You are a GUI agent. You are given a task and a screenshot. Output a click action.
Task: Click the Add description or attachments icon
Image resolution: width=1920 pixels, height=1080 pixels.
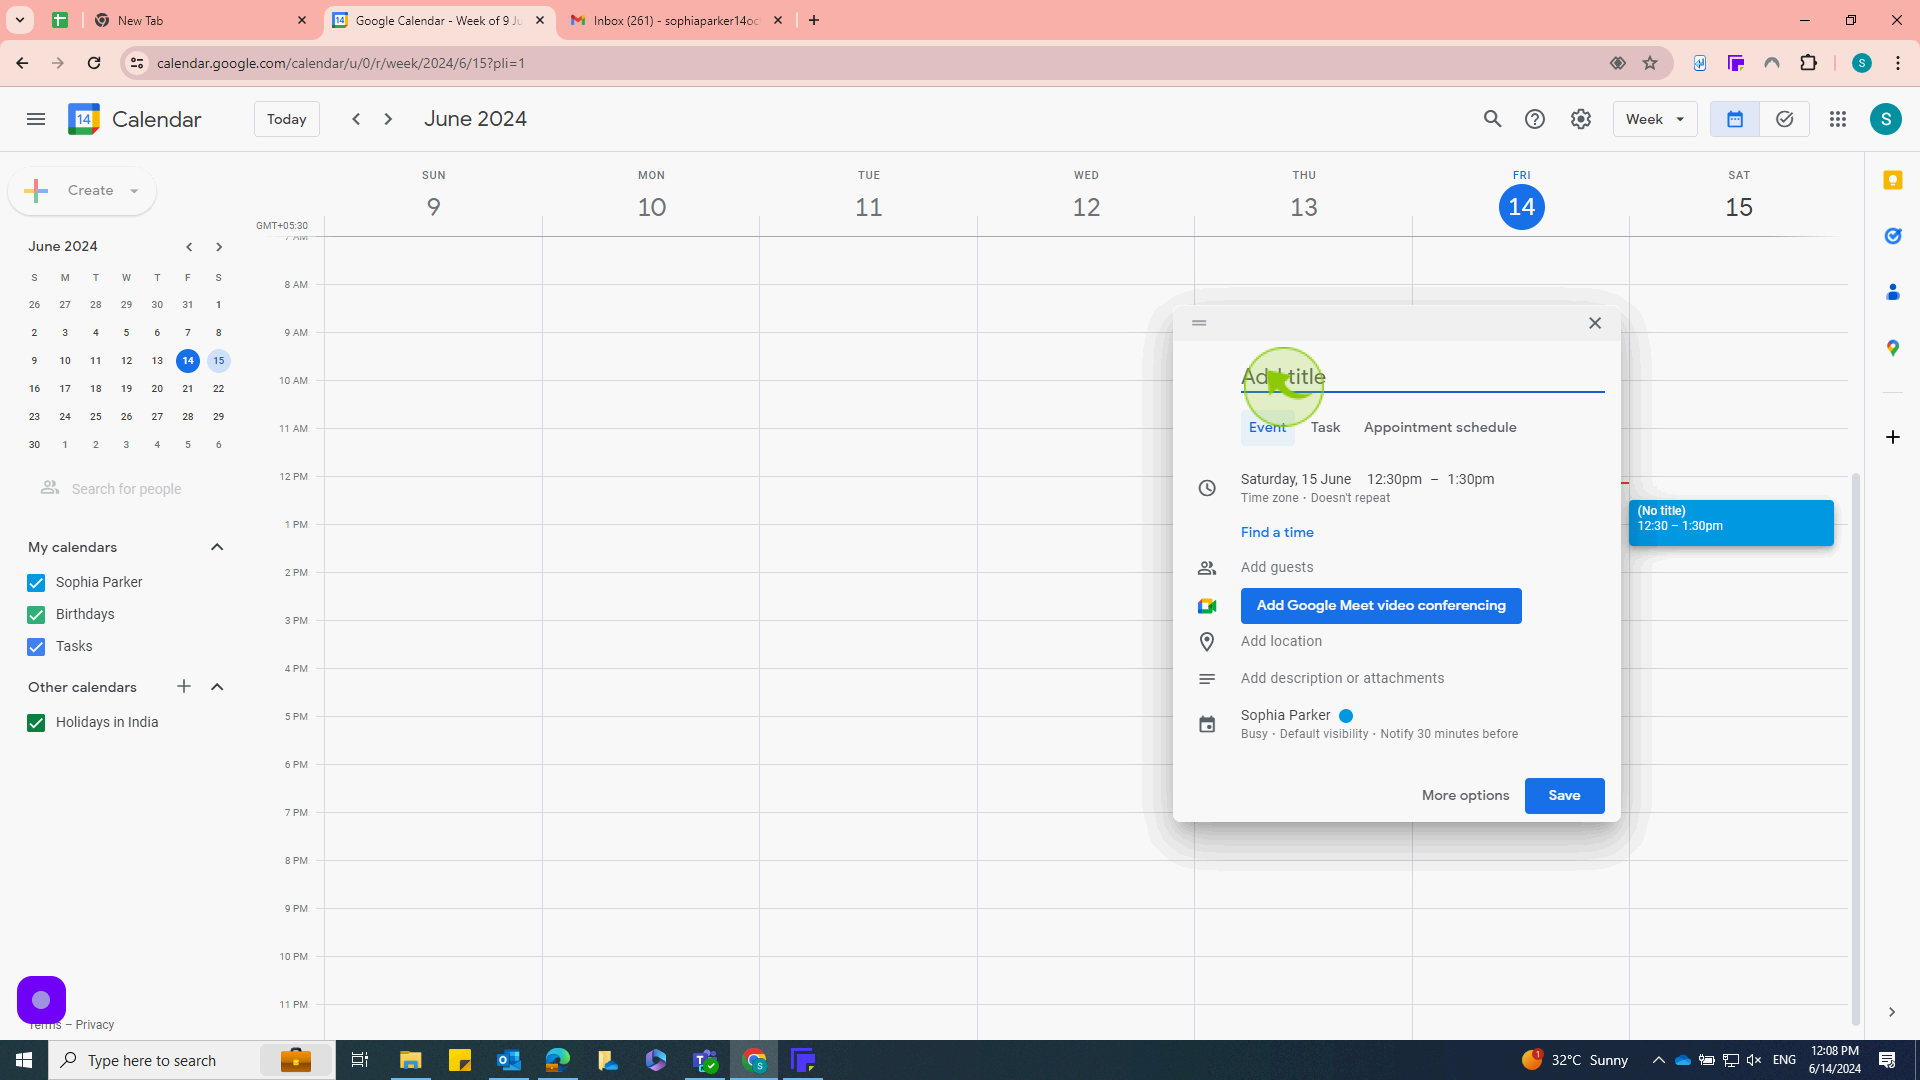click(x=1205, y=678)
